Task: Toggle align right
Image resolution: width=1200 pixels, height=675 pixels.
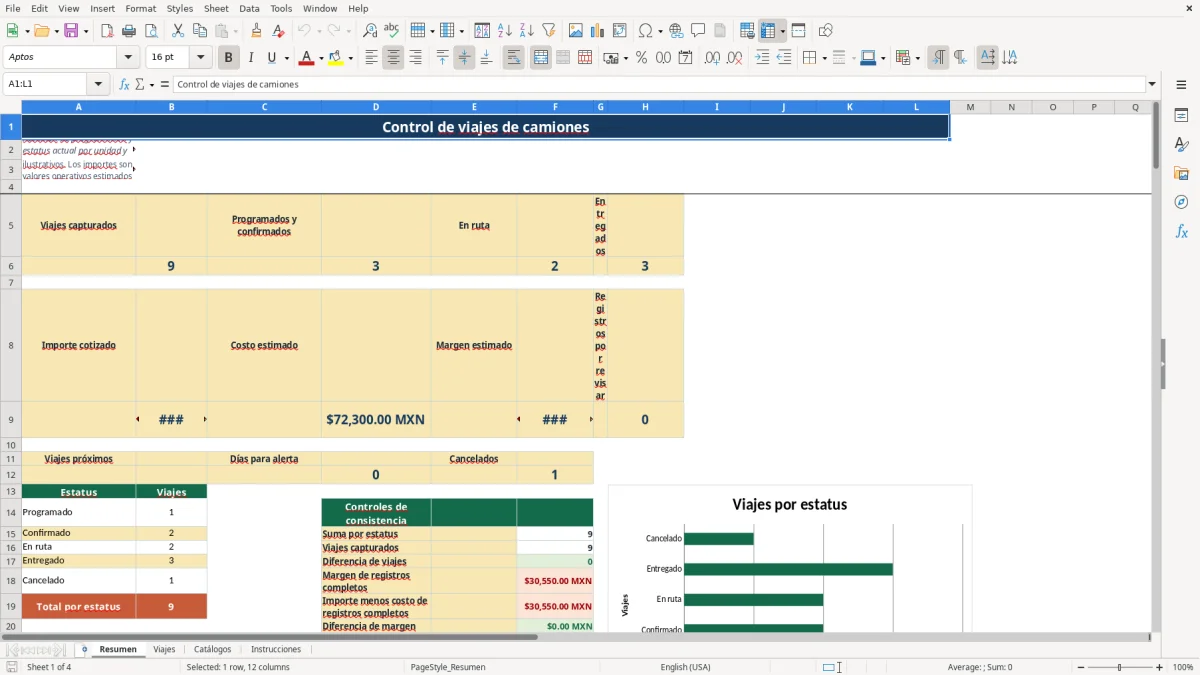Action: (x=416, y=58)
